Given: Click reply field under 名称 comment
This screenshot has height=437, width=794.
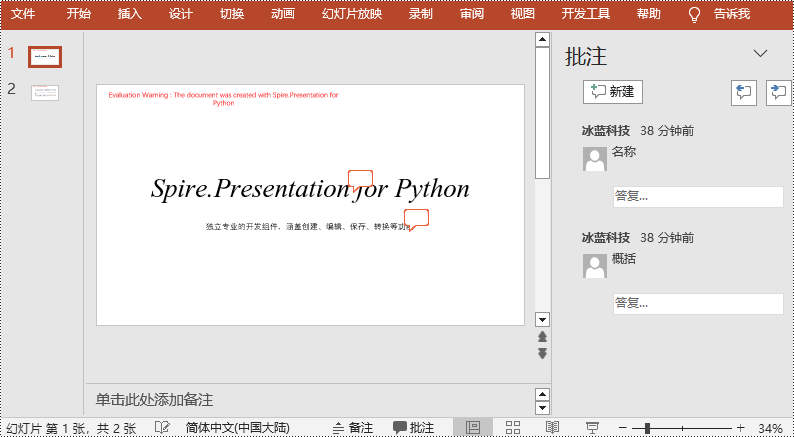Looking at the screenshot, I should pos(698,196).
